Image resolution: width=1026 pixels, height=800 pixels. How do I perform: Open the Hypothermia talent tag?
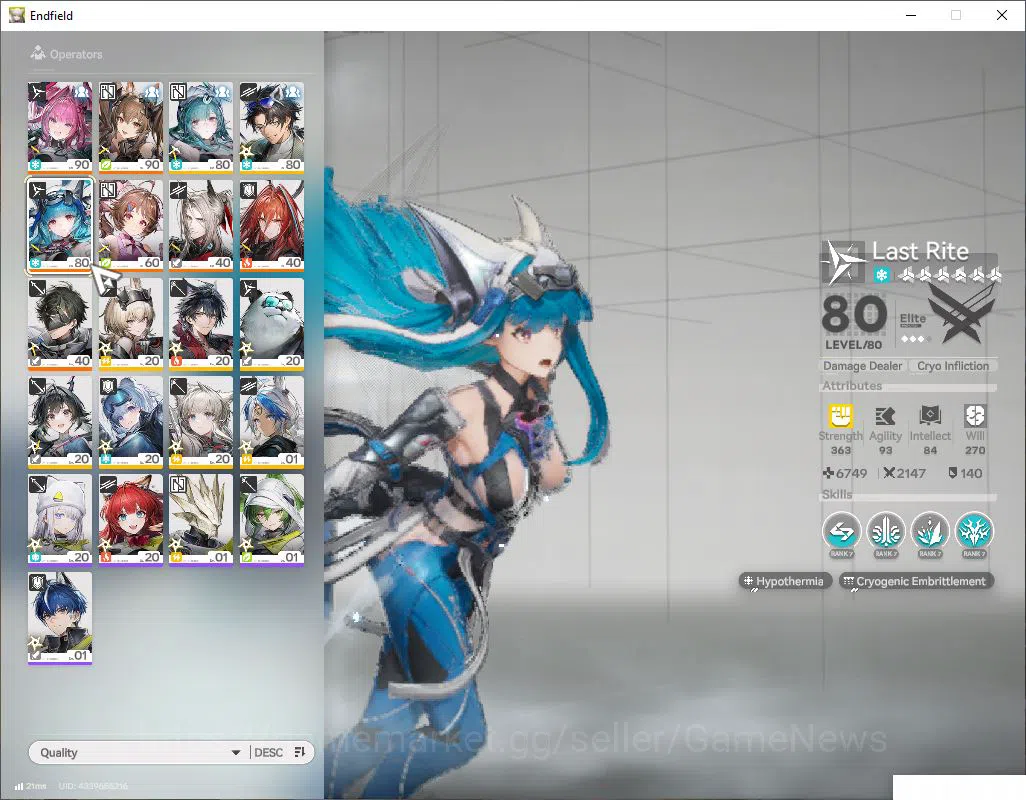tap(785, 581)
